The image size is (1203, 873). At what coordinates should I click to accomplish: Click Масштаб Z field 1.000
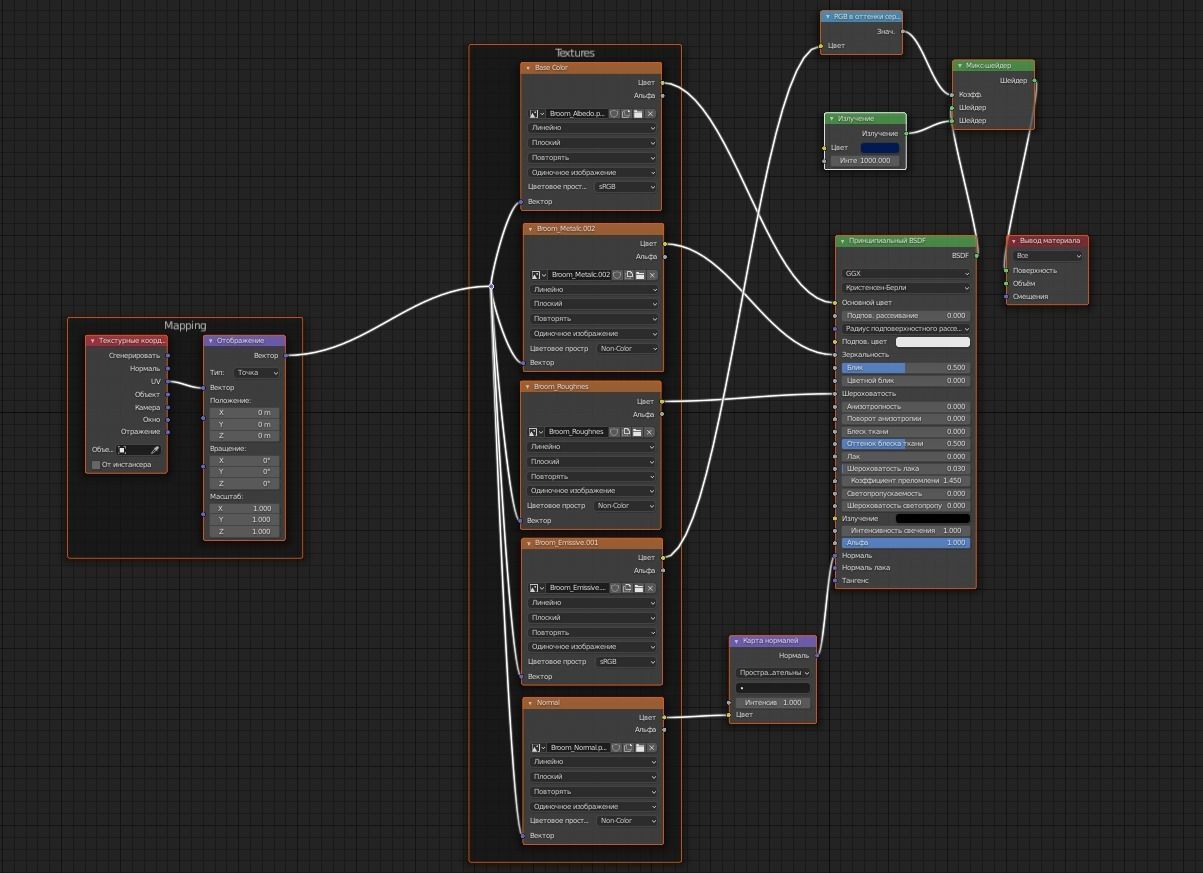245,532
